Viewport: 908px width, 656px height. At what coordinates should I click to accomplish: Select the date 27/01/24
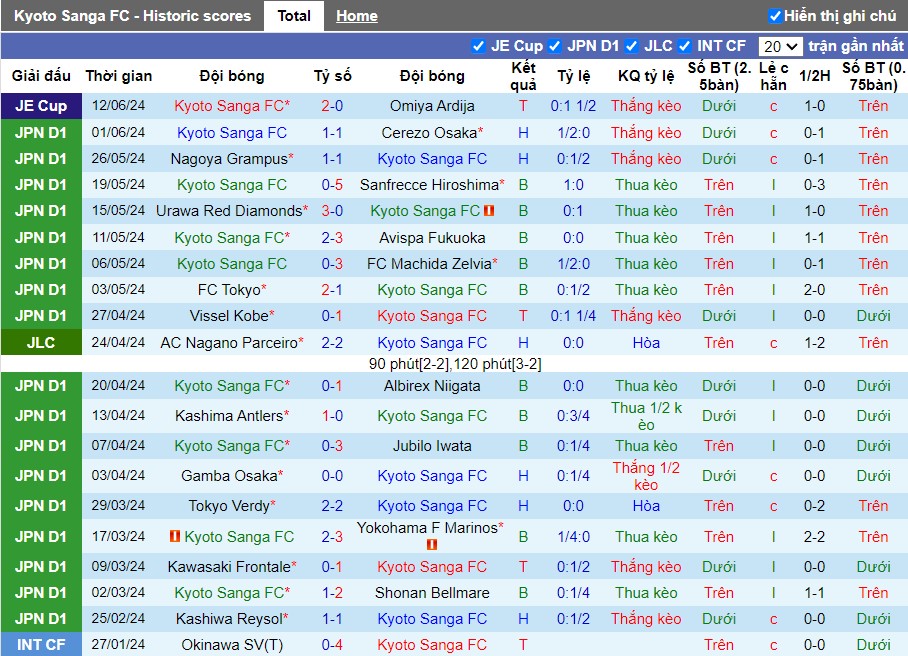pos(118,644)
